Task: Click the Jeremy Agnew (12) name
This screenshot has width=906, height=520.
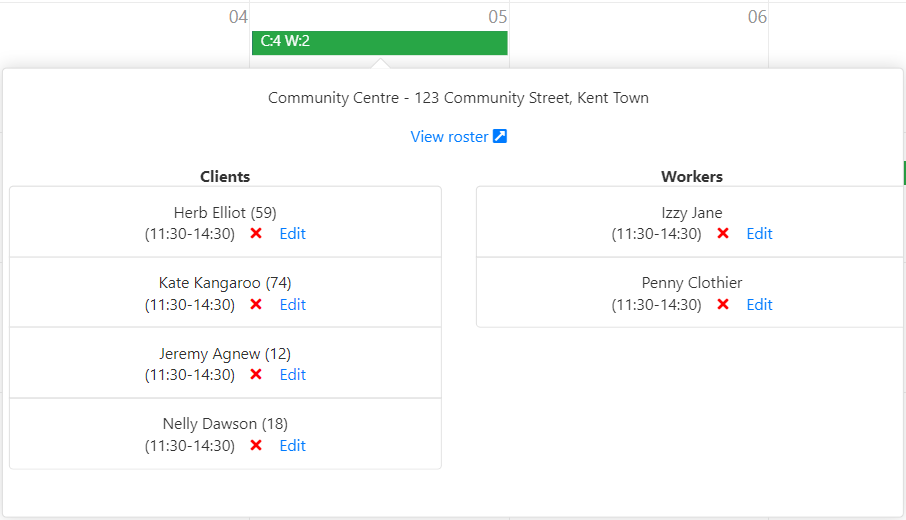Action: click(225, 354)
